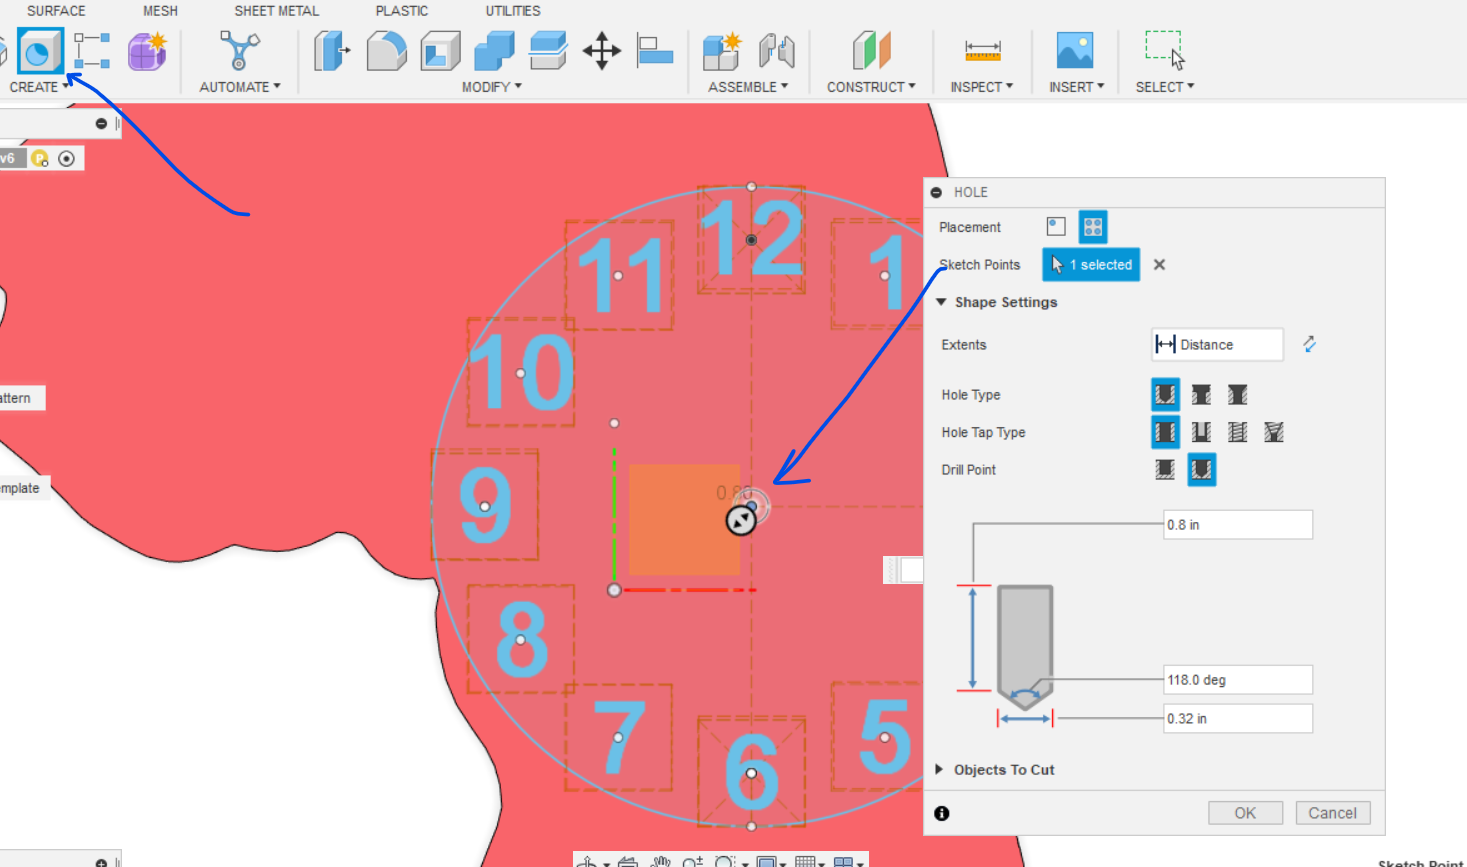Image resolution: width=1467 pixels, height=867 pixels.
Task: Click the Create Form icon beside Create Sketch
Action: click(92, 51)
